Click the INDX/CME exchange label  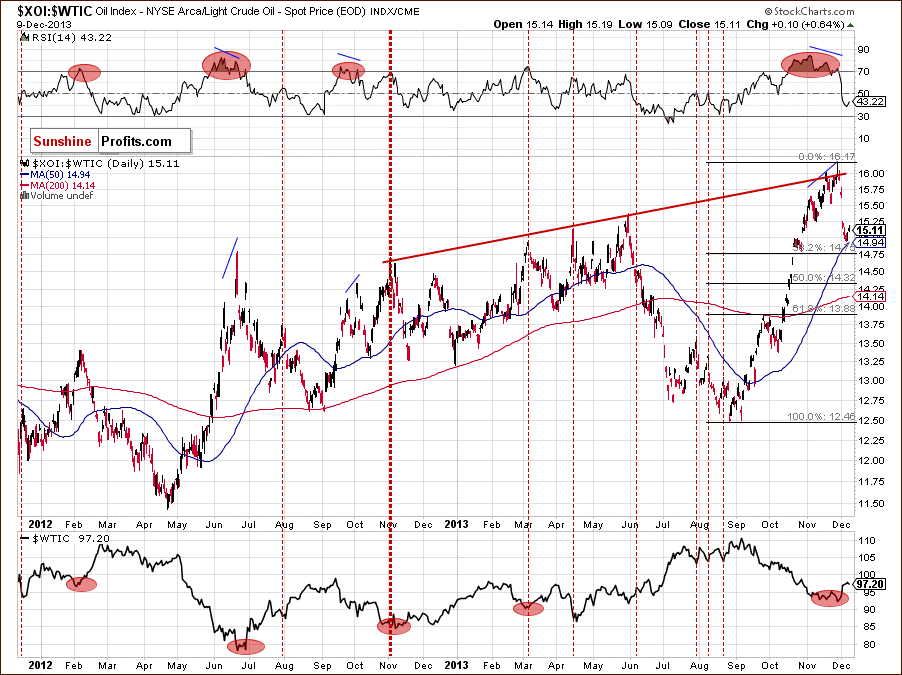click(x=395, y=12)
